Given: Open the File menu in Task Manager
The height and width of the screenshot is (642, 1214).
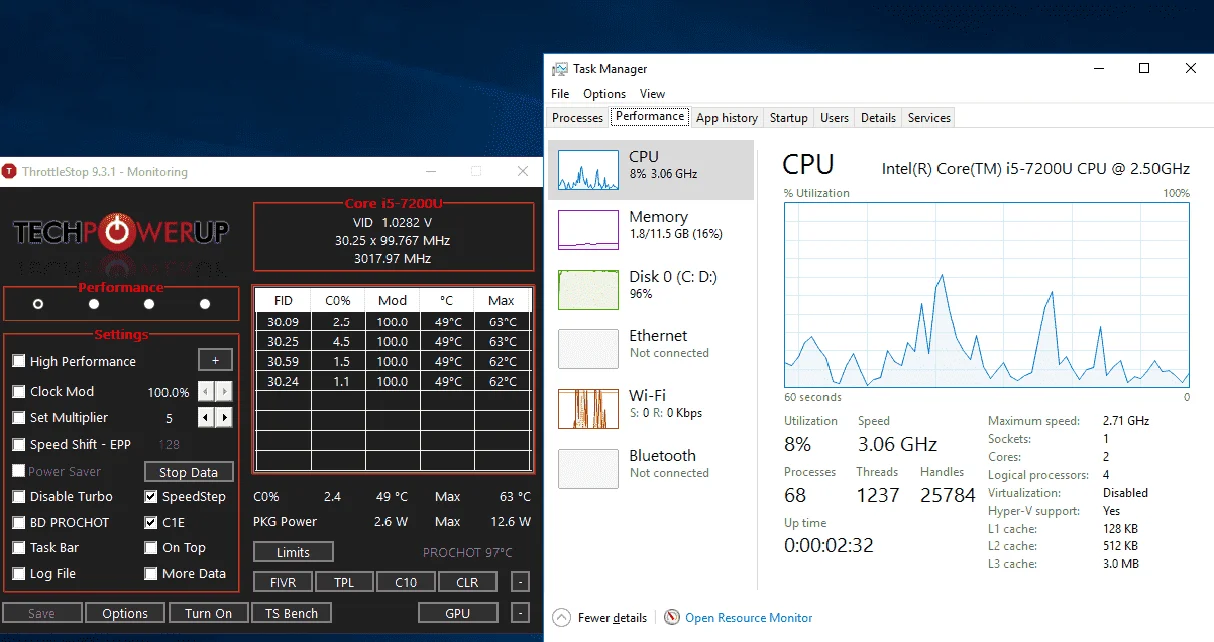Looking at the screenshot, I should pyautogui.click(x=560, y=93).
